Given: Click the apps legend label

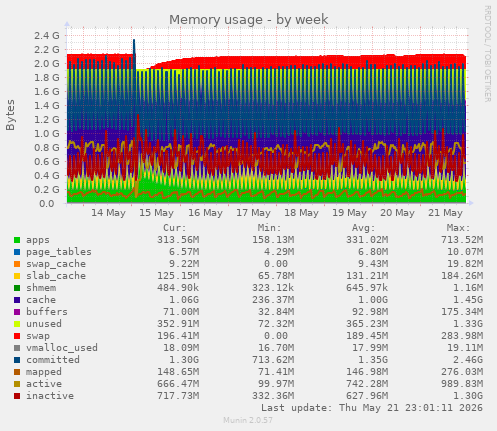Looking at the screenshot, I should (x=38, y=240).
